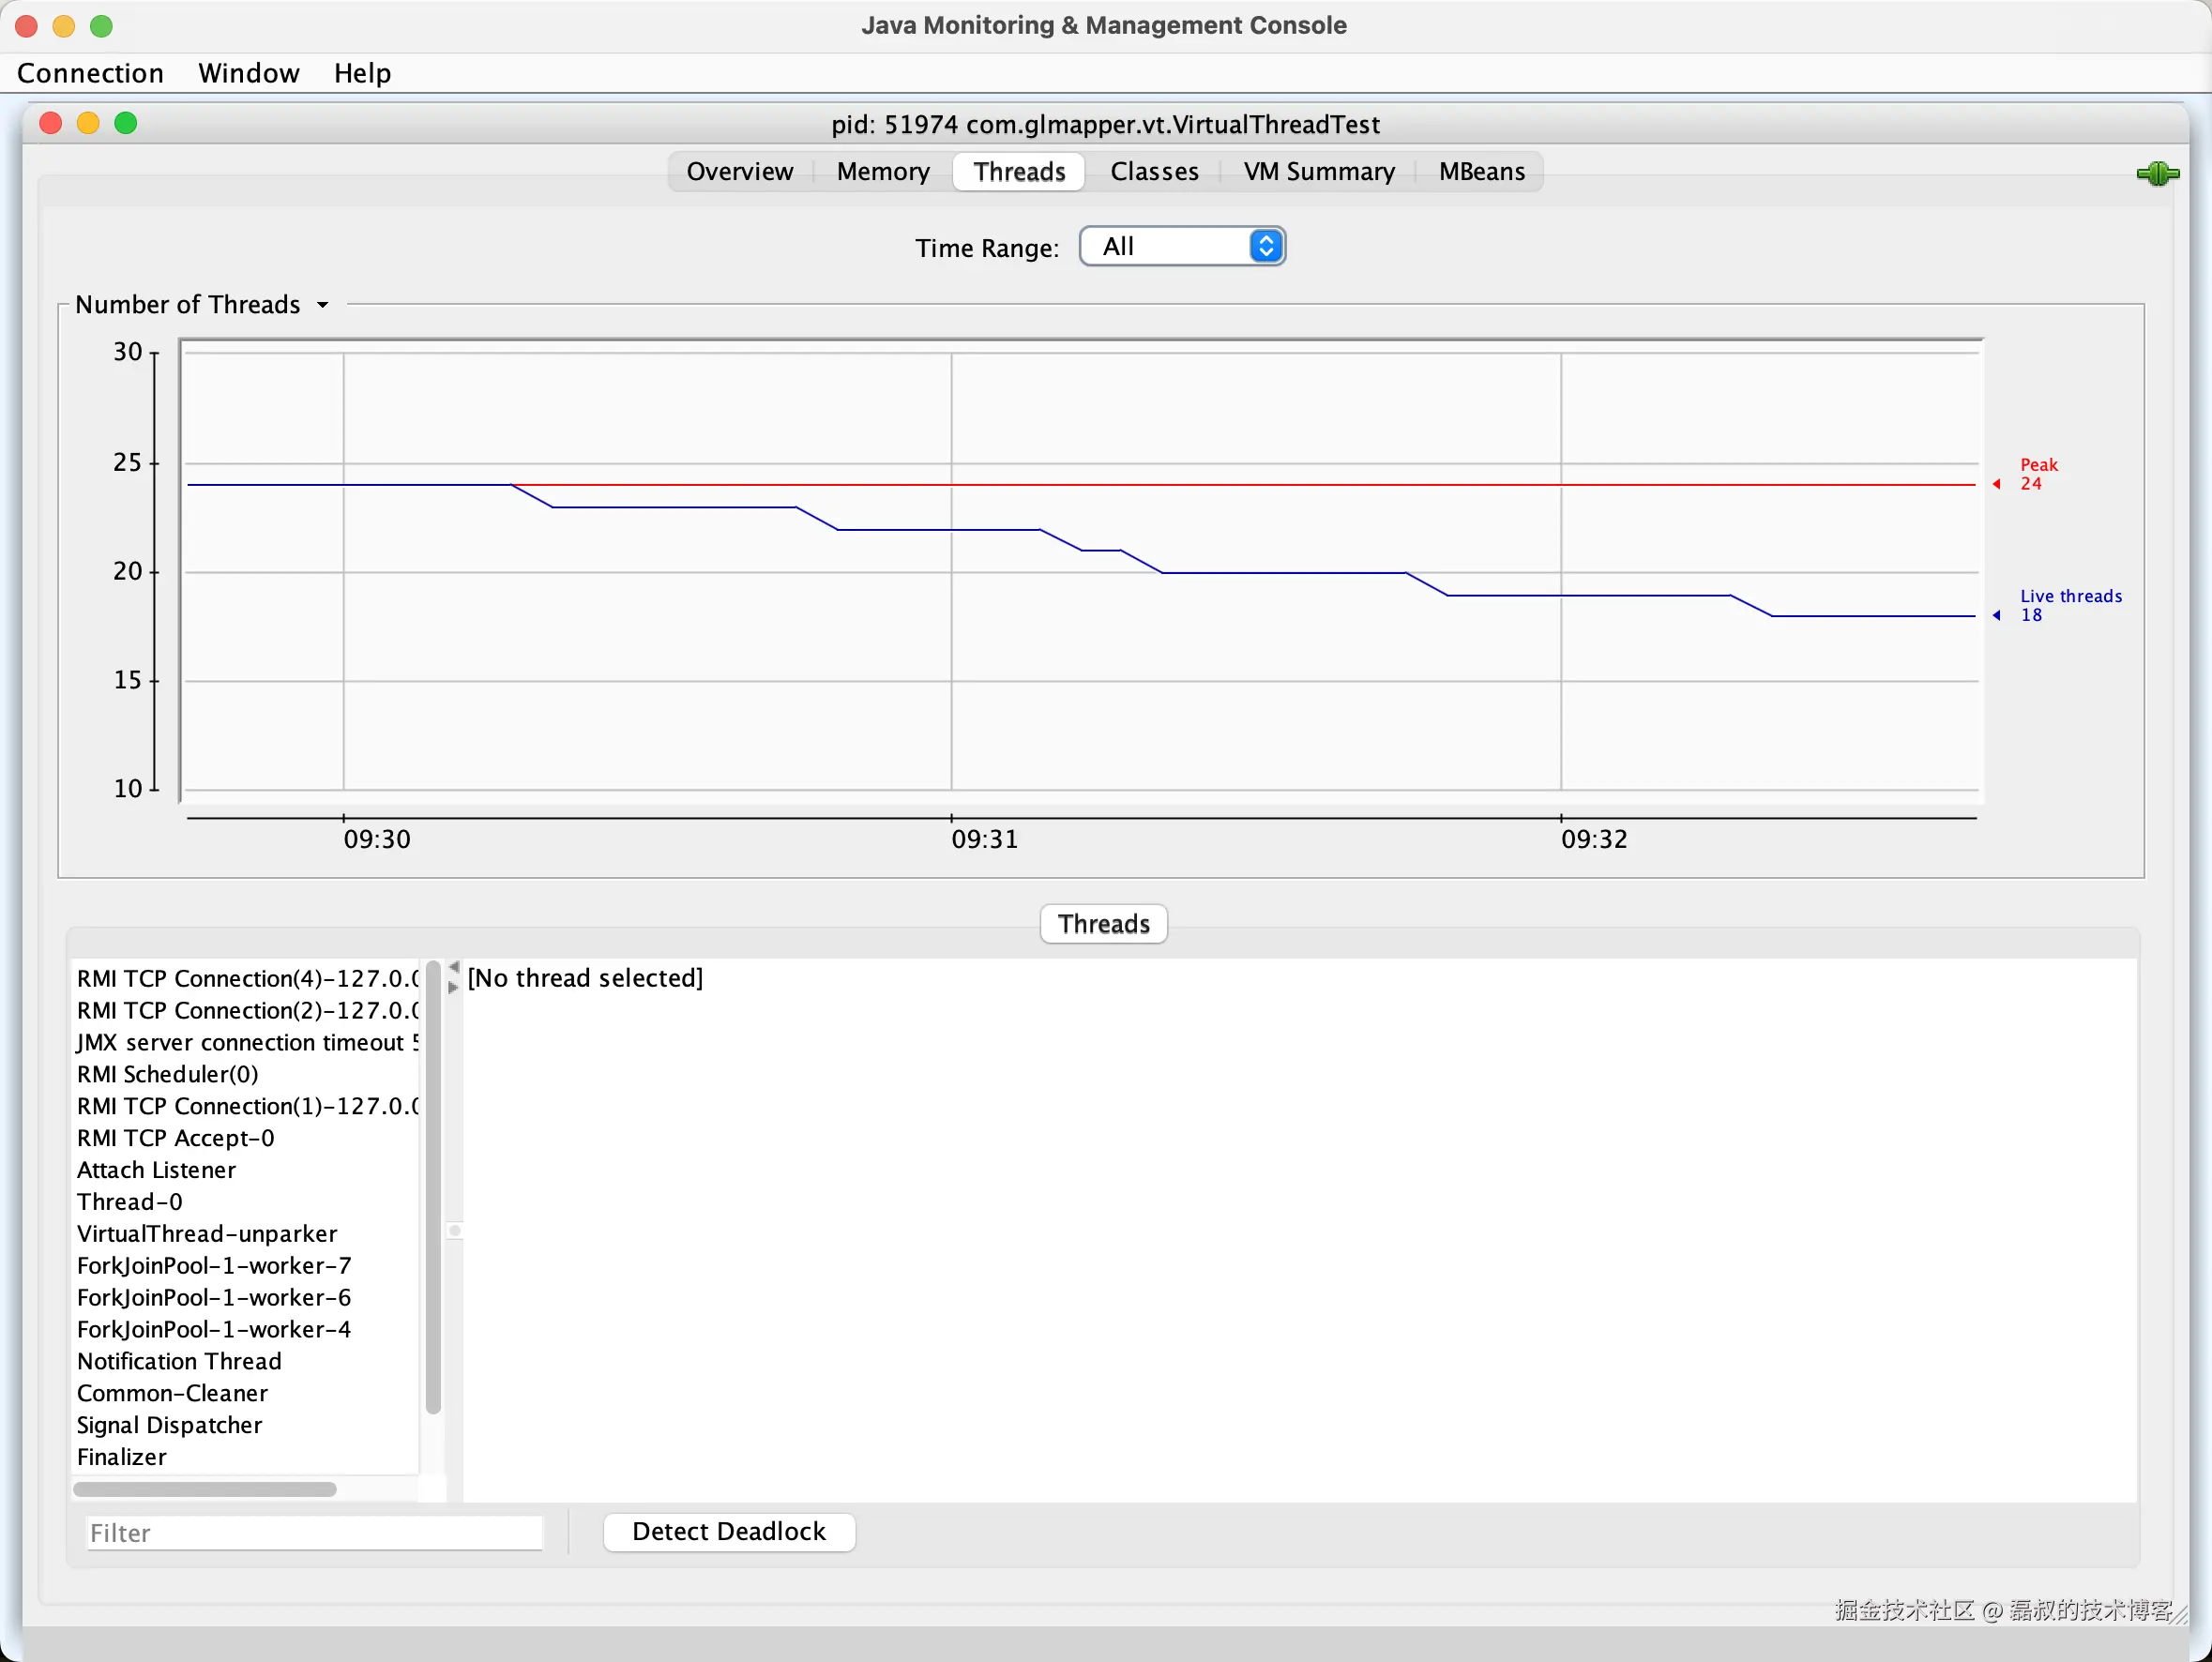Switch to the Memory tab
The image size is (2212, 1662).
pyautogui.click(x=882, y=172)
